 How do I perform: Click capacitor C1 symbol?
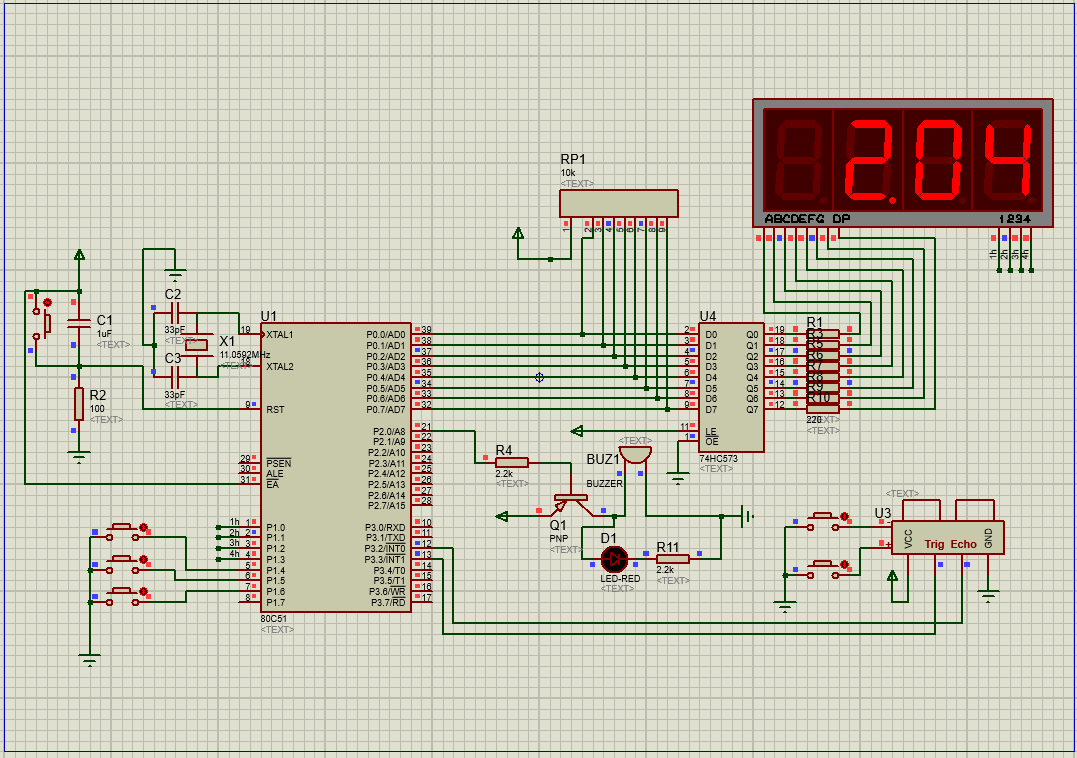(79, 323)
